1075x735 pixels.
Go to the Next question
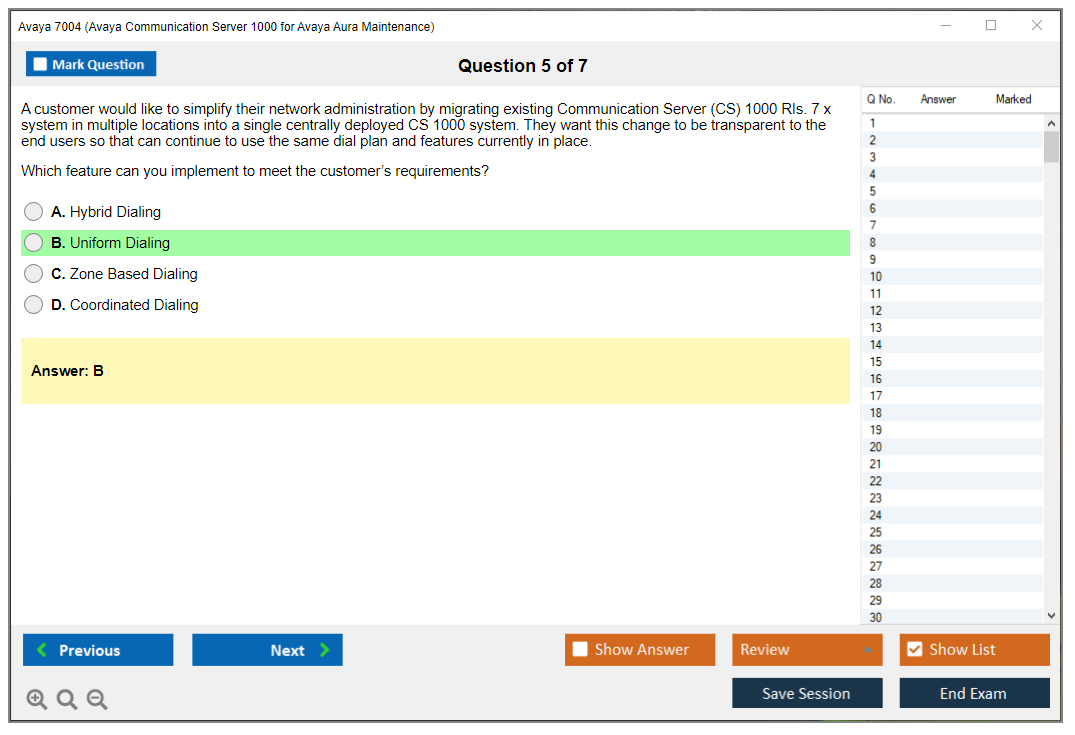(x=267, y=650)
